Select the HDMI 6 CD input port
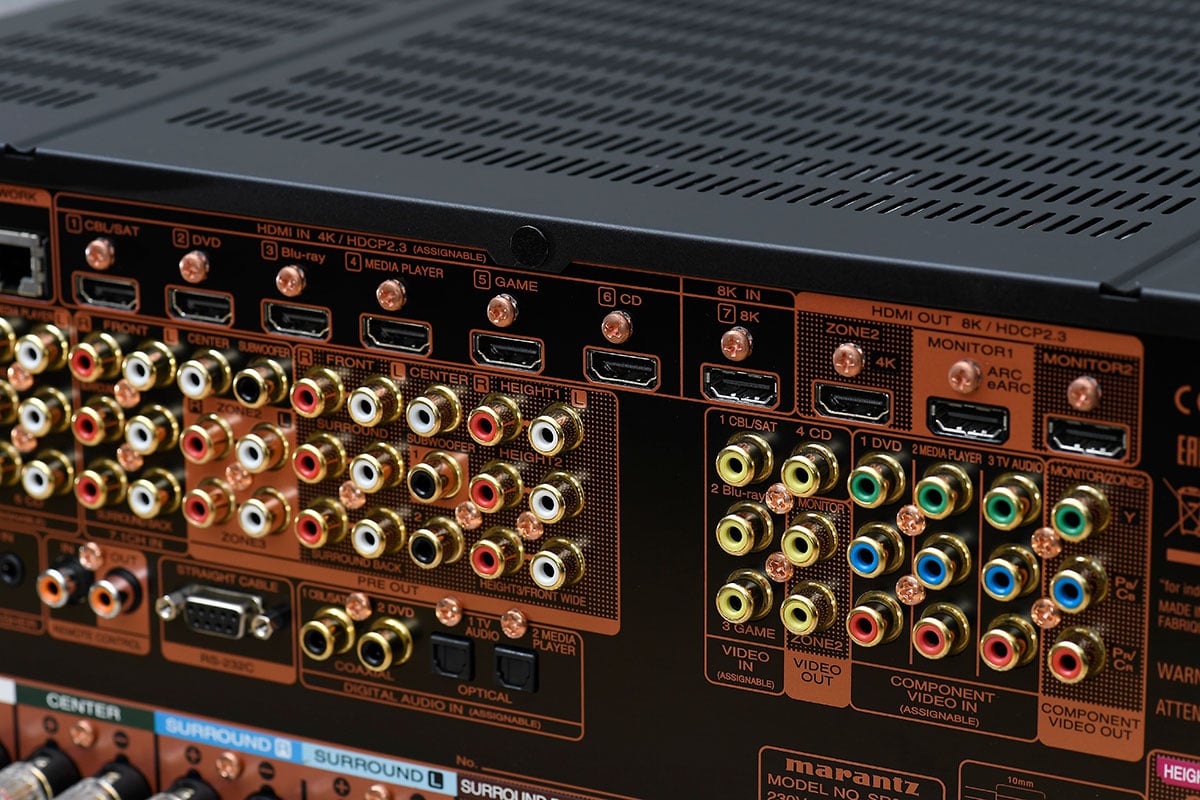The width and height of the screenshot is (1200, 800). 621,368
